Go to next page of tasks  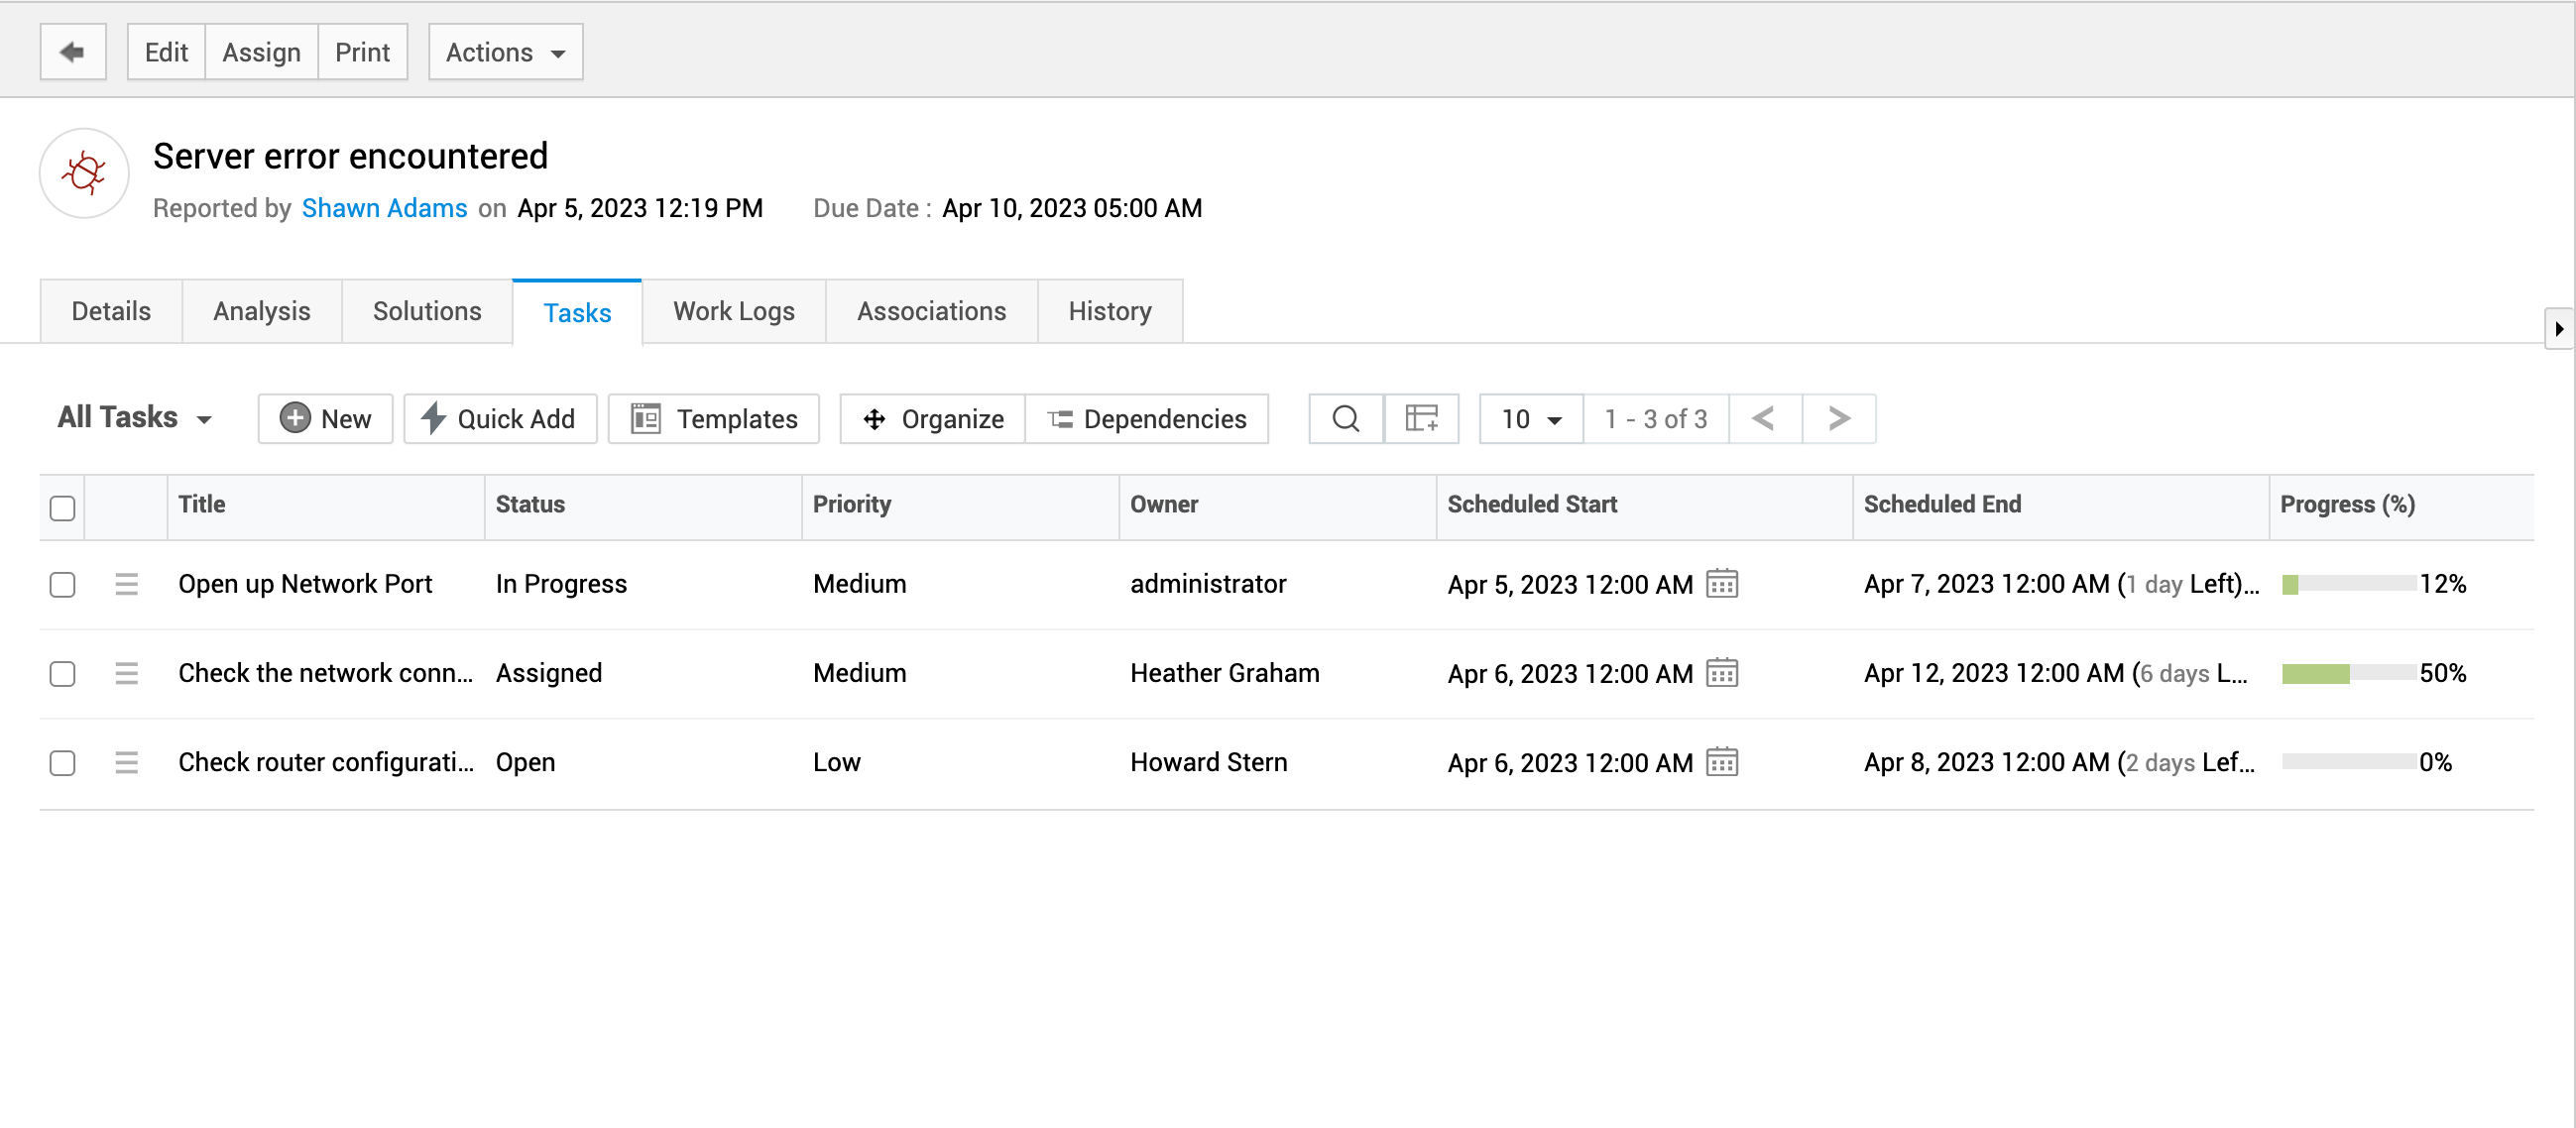pyautogui.click(x=1837, y=418)
